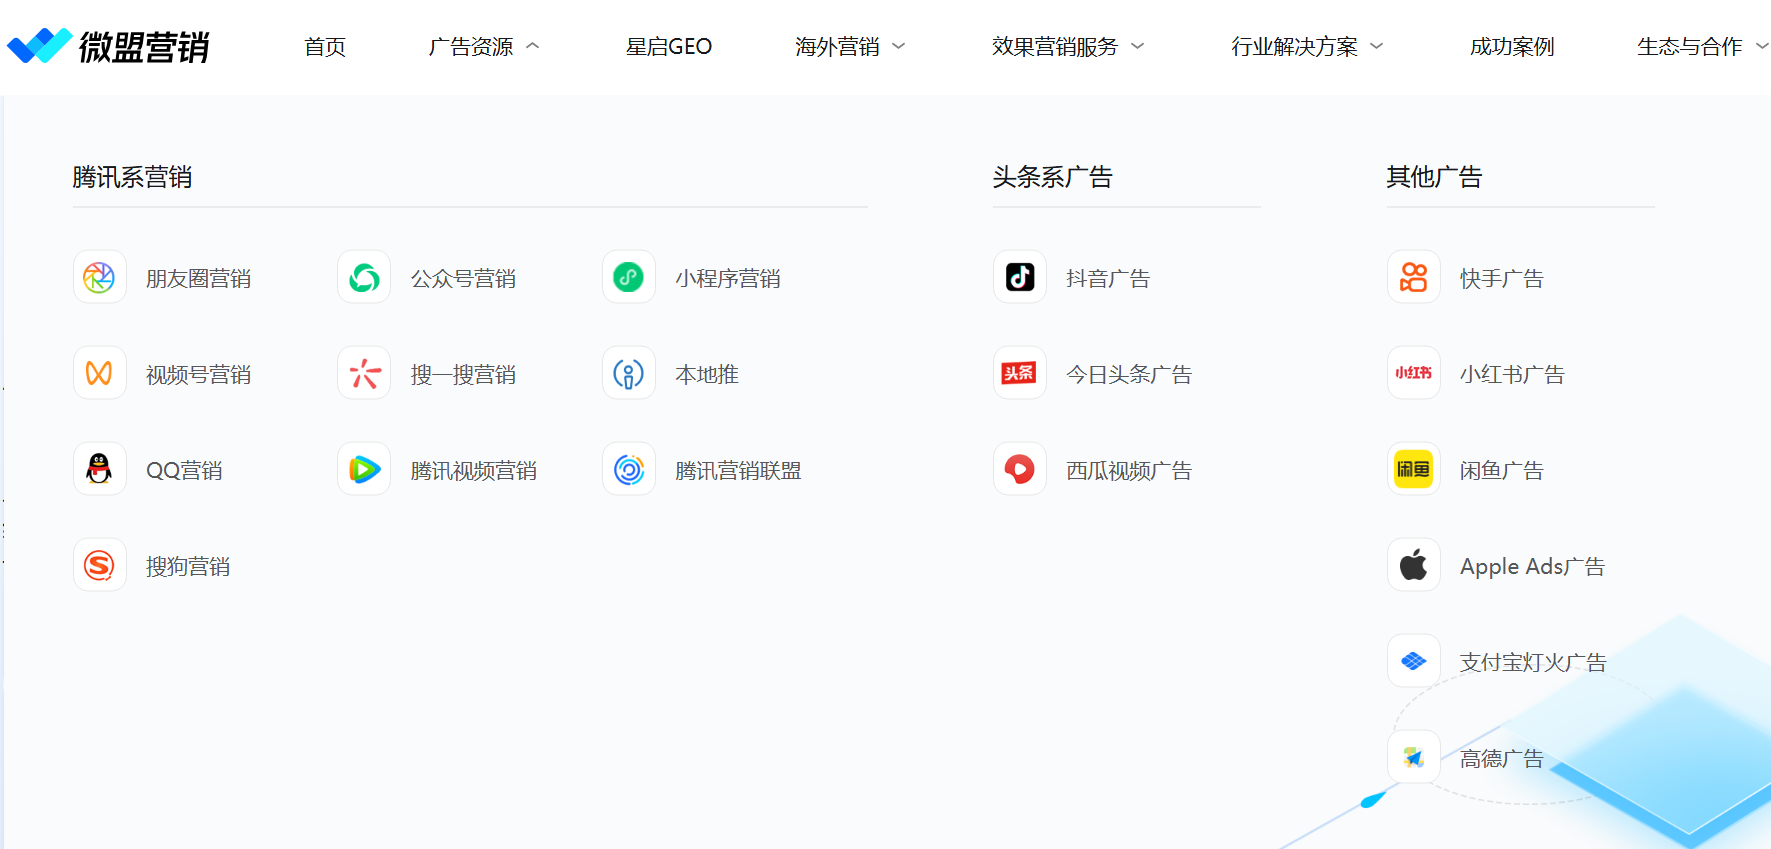
Task: Open the 搜一搜营销 link
Action: tap(464, 375)
